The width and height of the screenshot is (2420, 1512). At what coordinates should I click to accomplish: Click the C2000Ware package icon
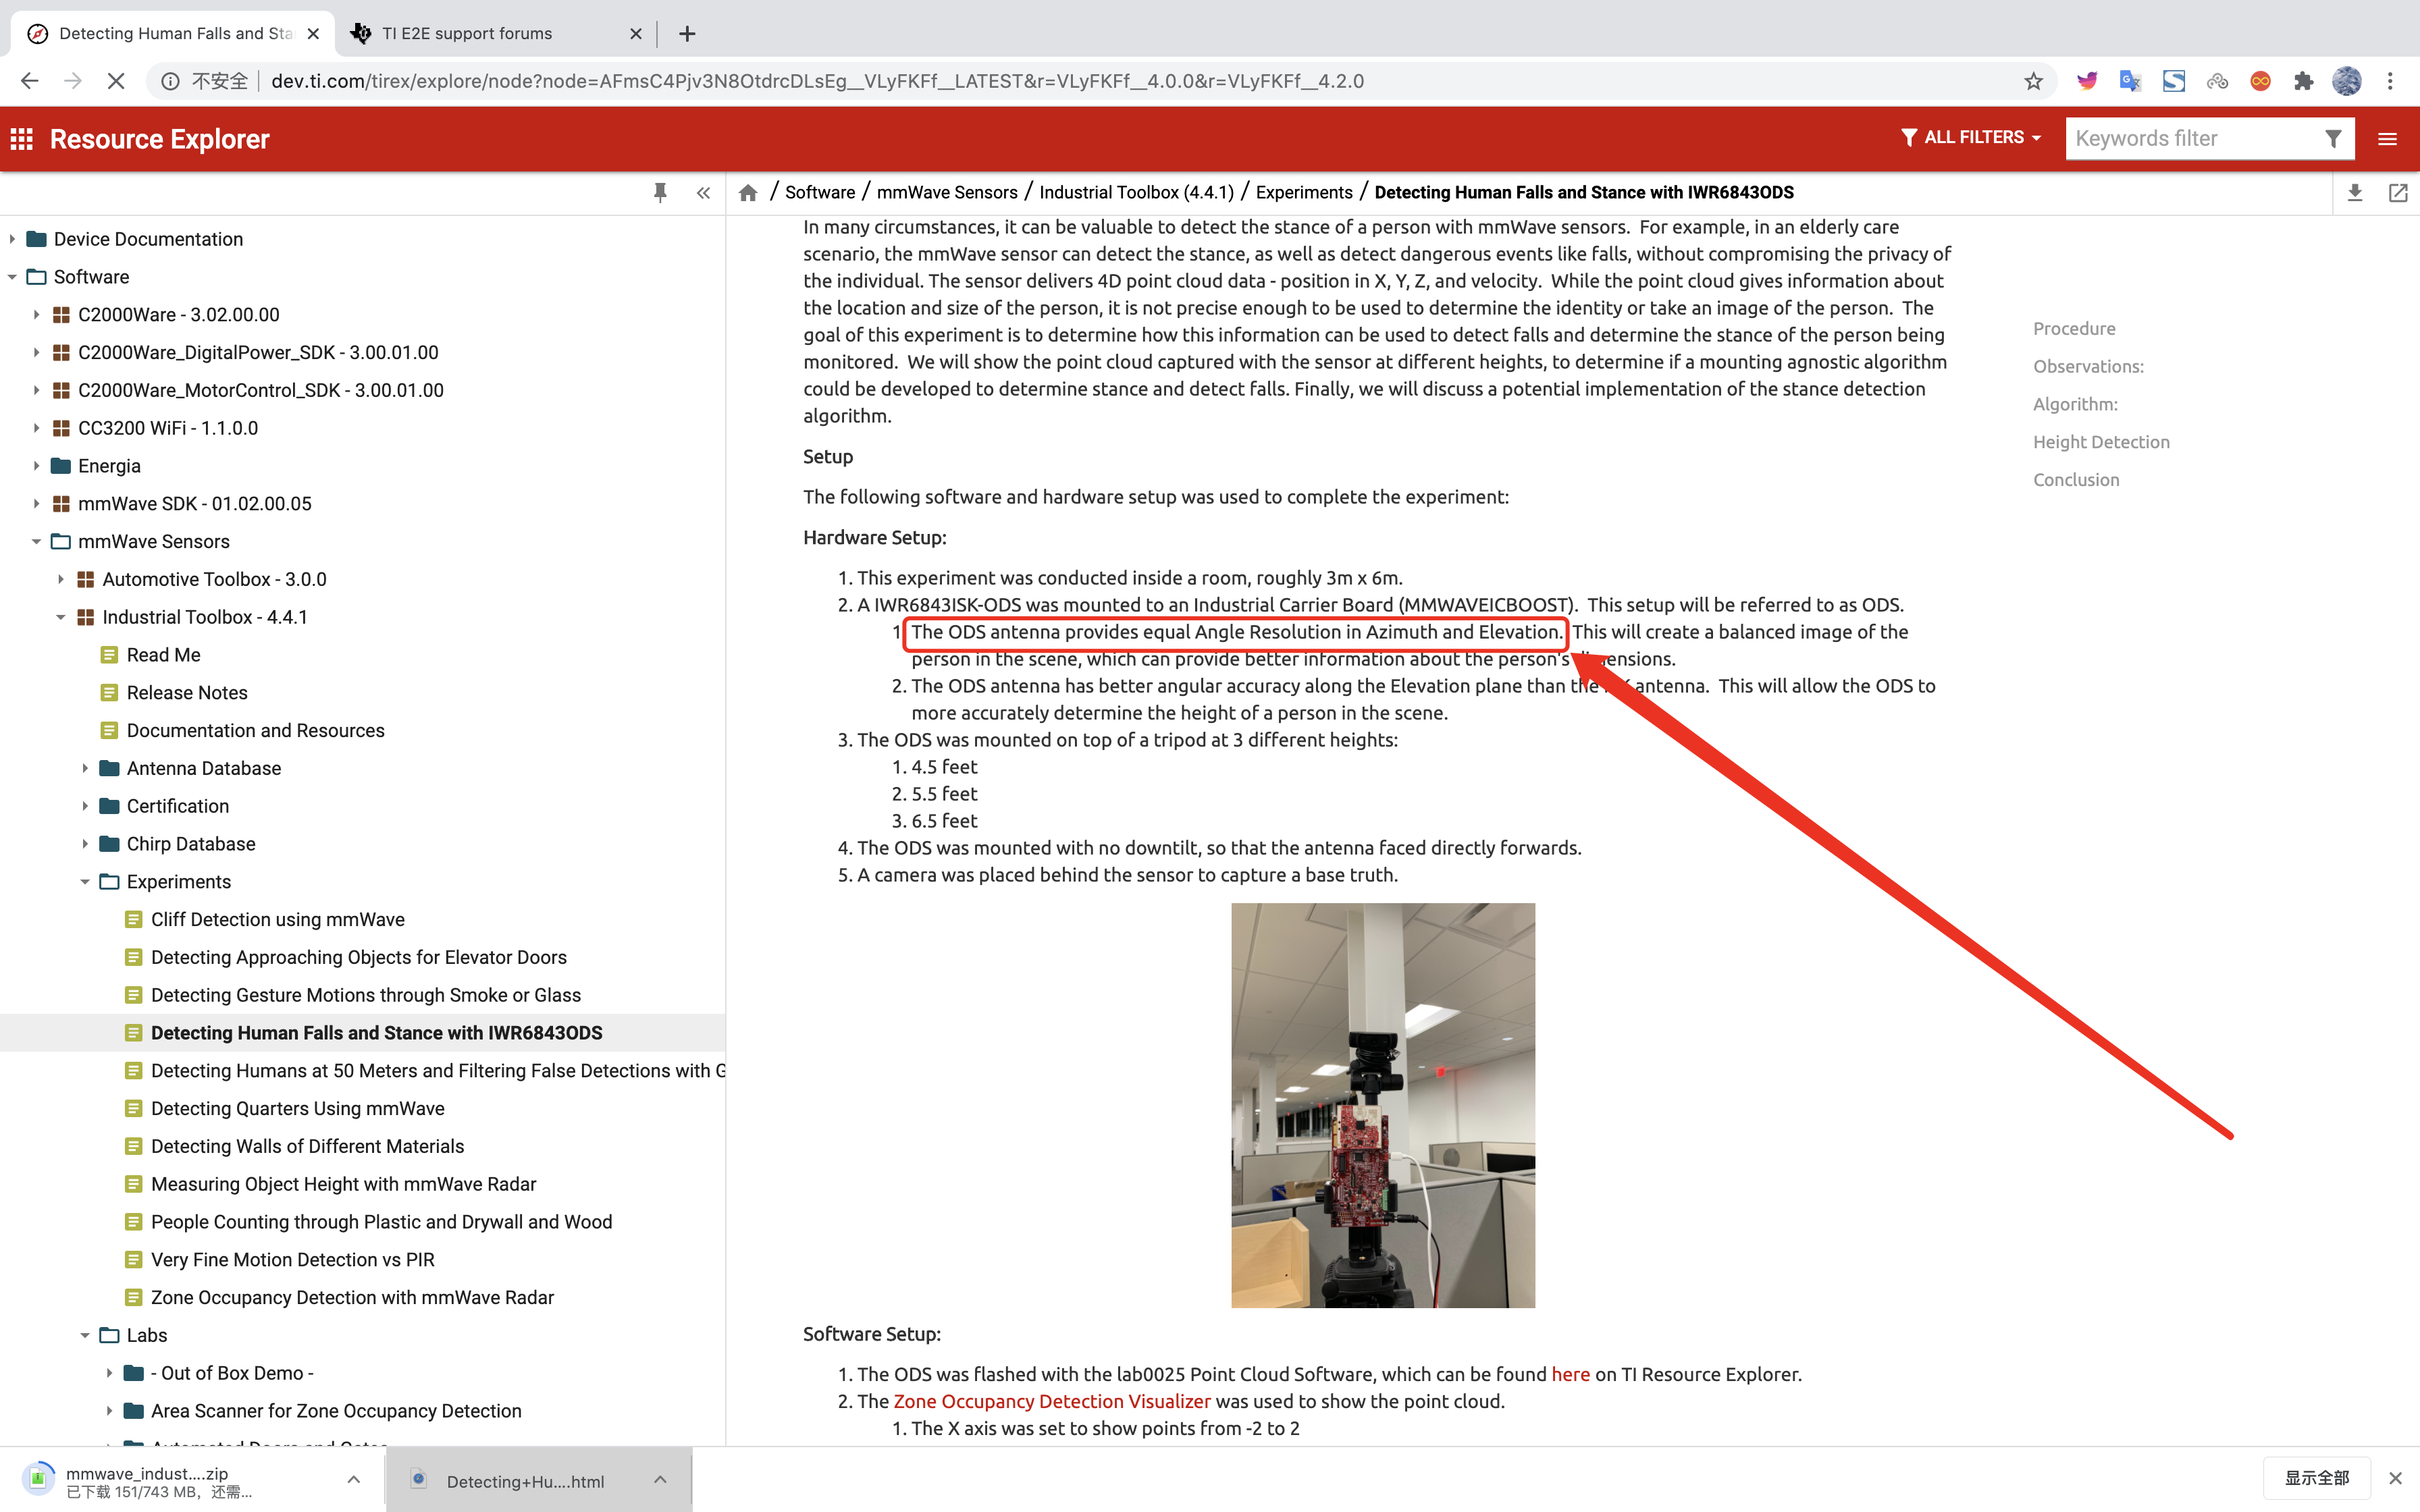pos(61,315)
